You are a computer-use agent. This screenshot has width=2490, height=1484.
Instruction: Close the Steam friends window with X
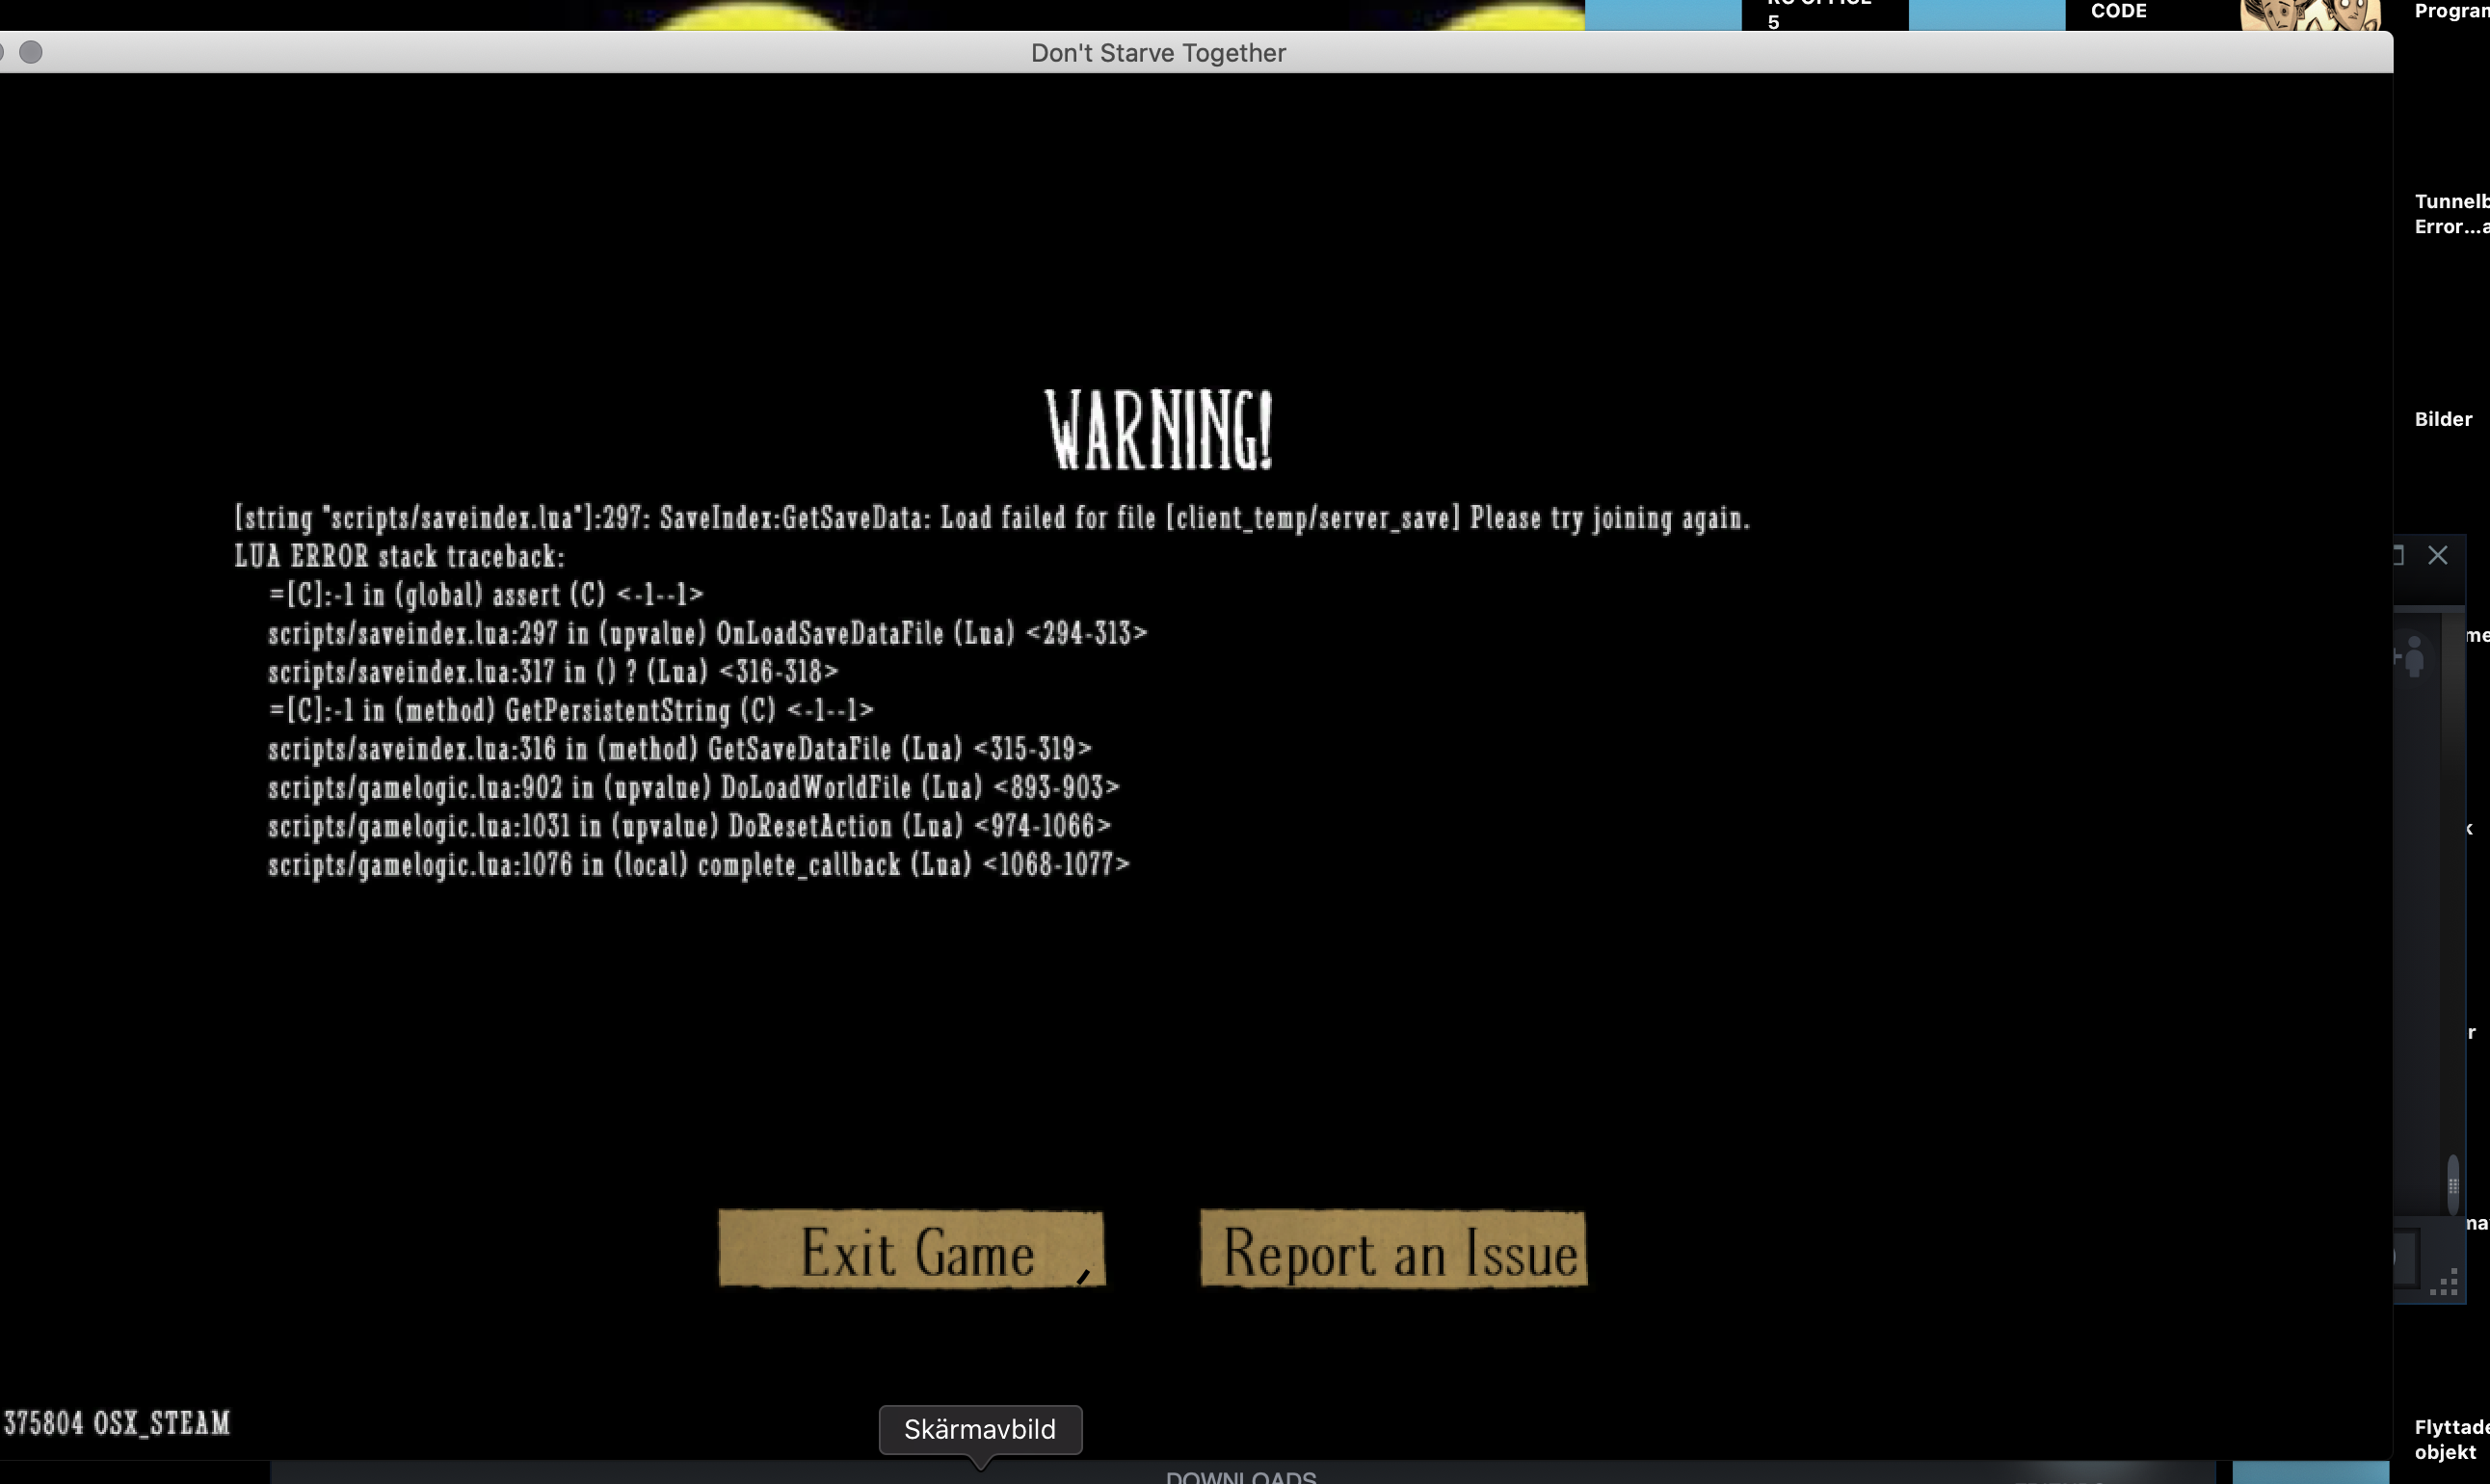click(x=2438, y=556)
